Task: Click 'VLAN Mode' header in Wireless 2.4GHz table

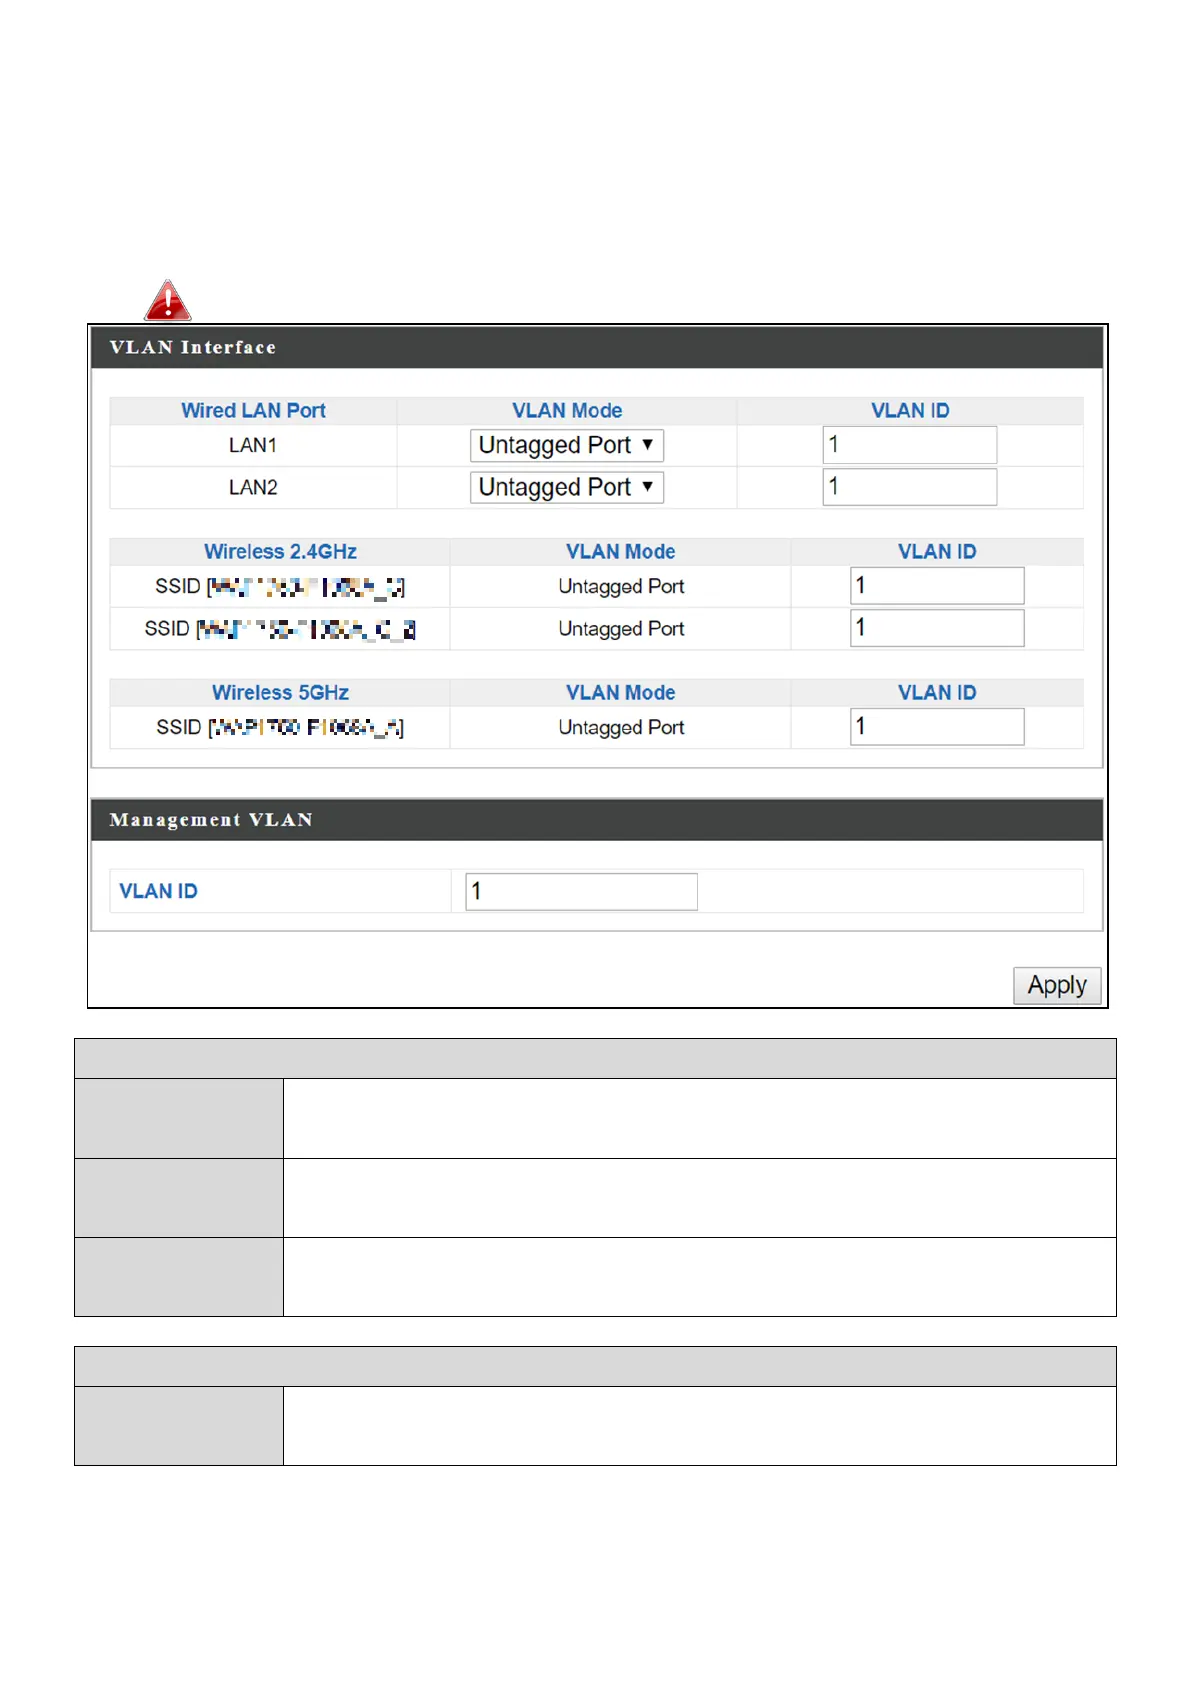Action: 620,551
